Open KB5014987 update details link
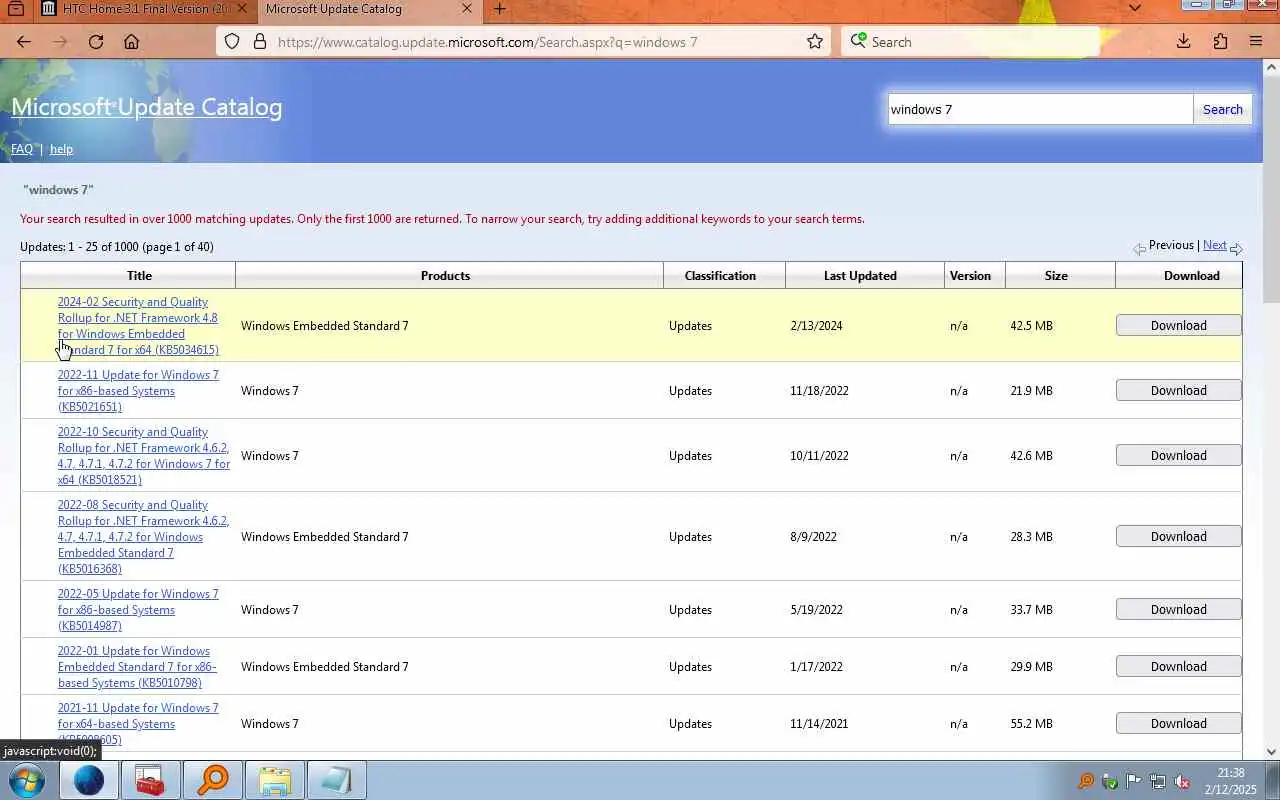 [138, 610]
